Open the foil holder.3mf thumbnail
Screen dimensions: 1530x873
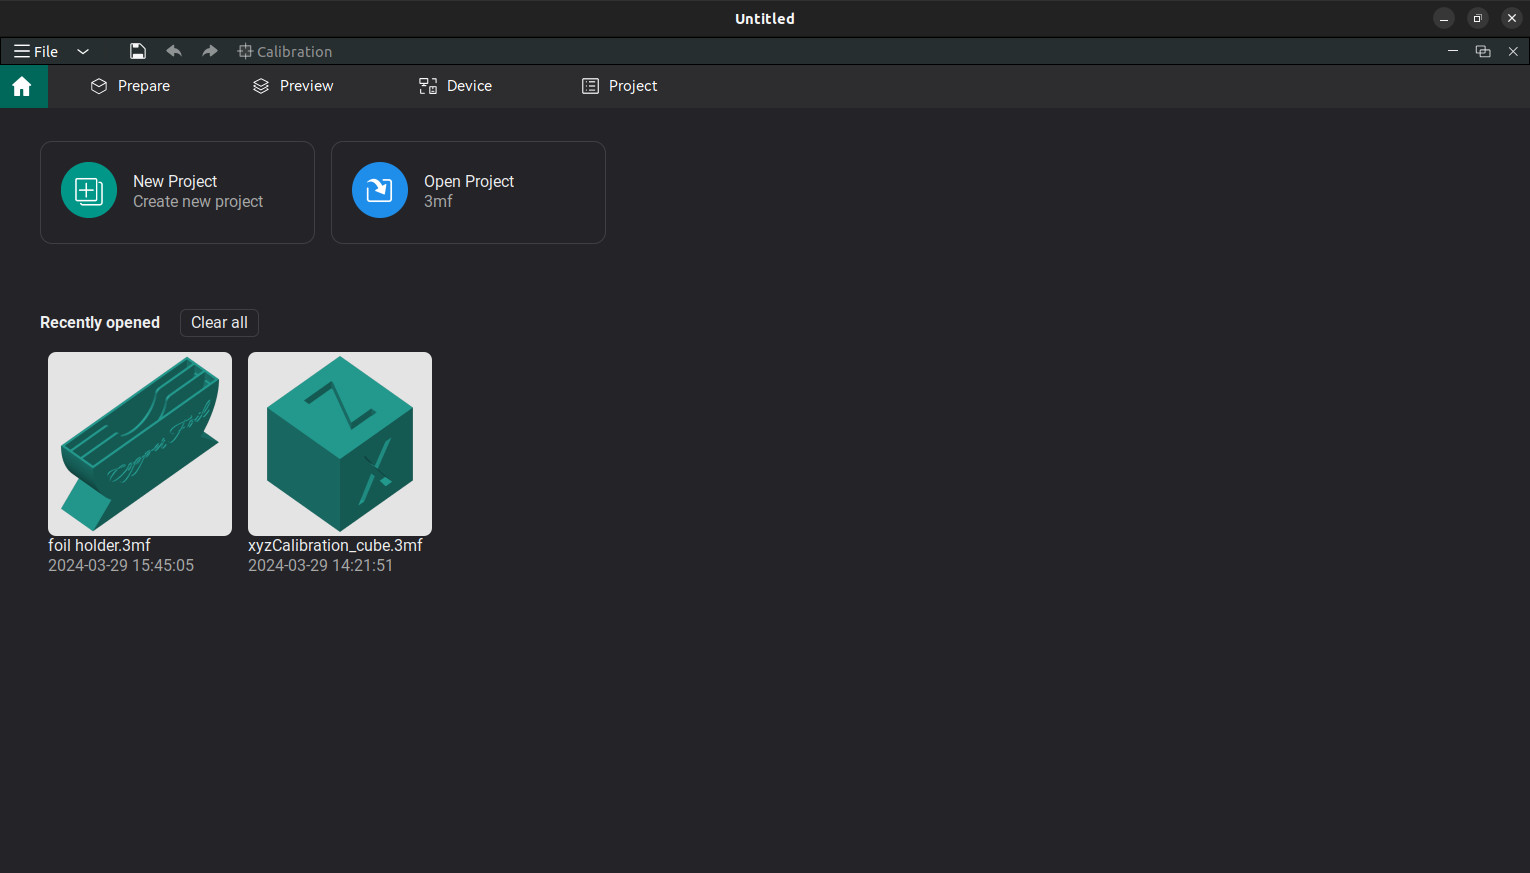[140, 443]
